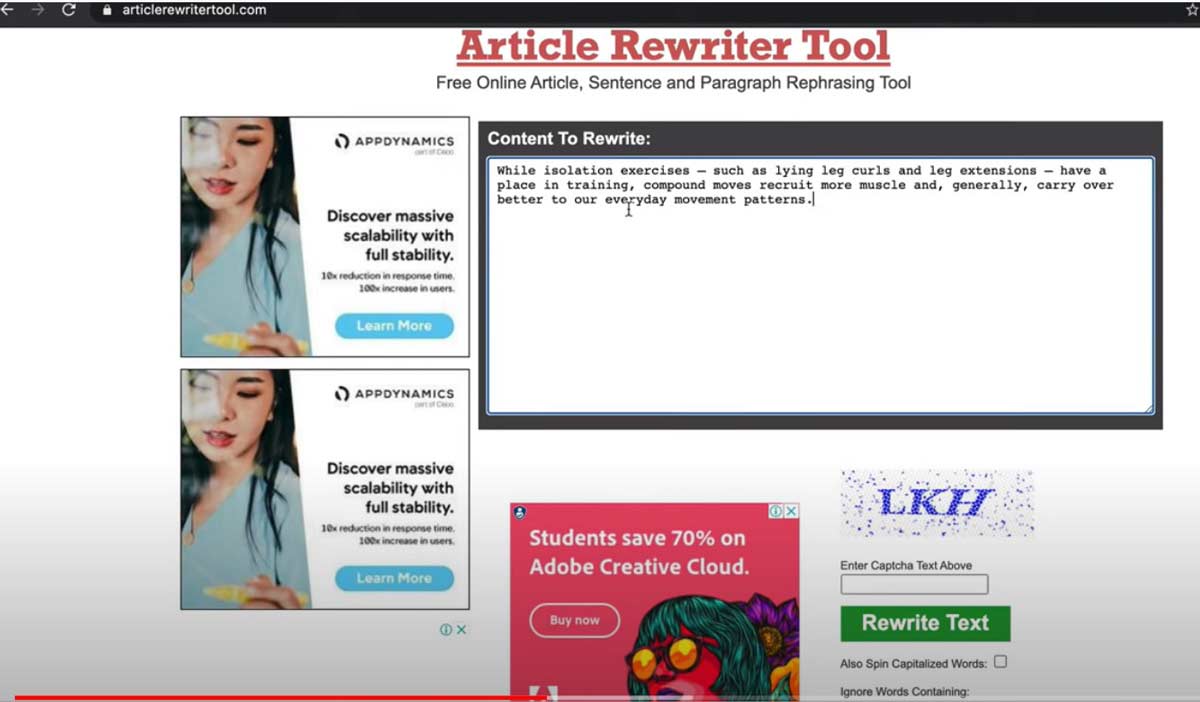
Task: Click inside the Content To Rewrite textarea
Action: click(819, 300)
